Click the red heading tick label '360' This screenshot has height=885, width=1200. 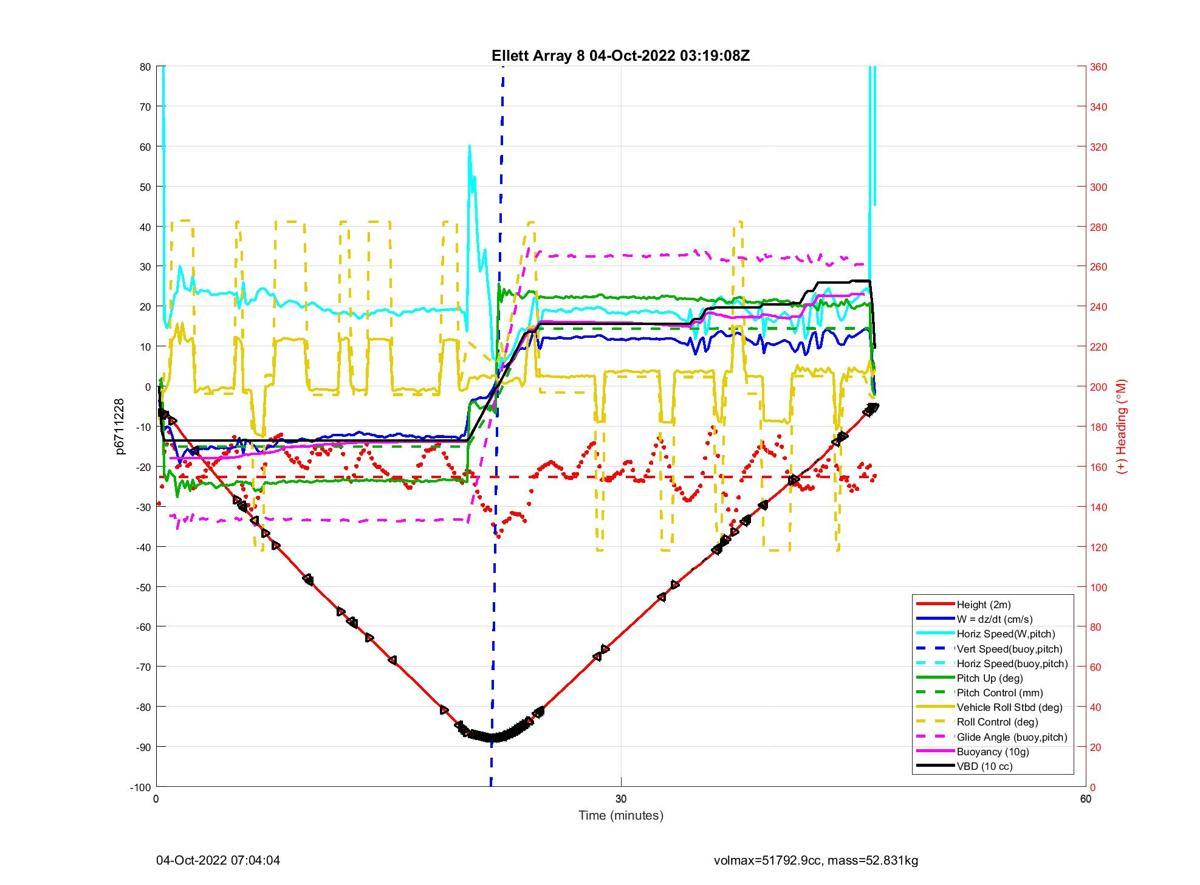tap(1099, 67)
